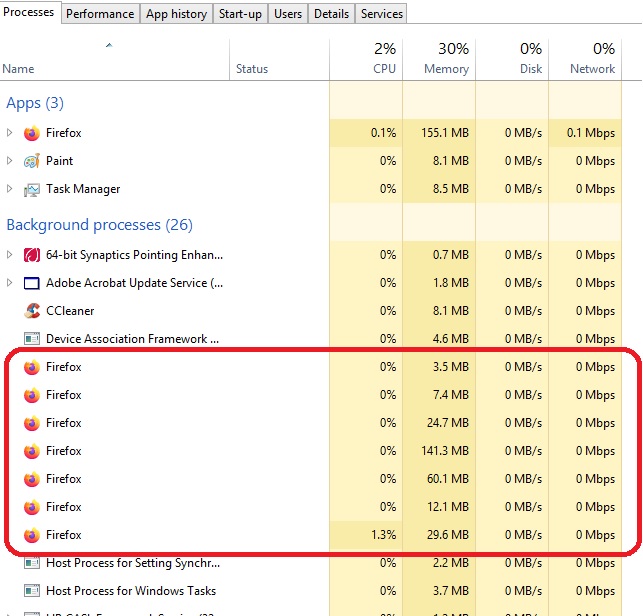Click the icon of Firefox using 7.4 MB
The image size is (643, 616).
pos(32,395)
